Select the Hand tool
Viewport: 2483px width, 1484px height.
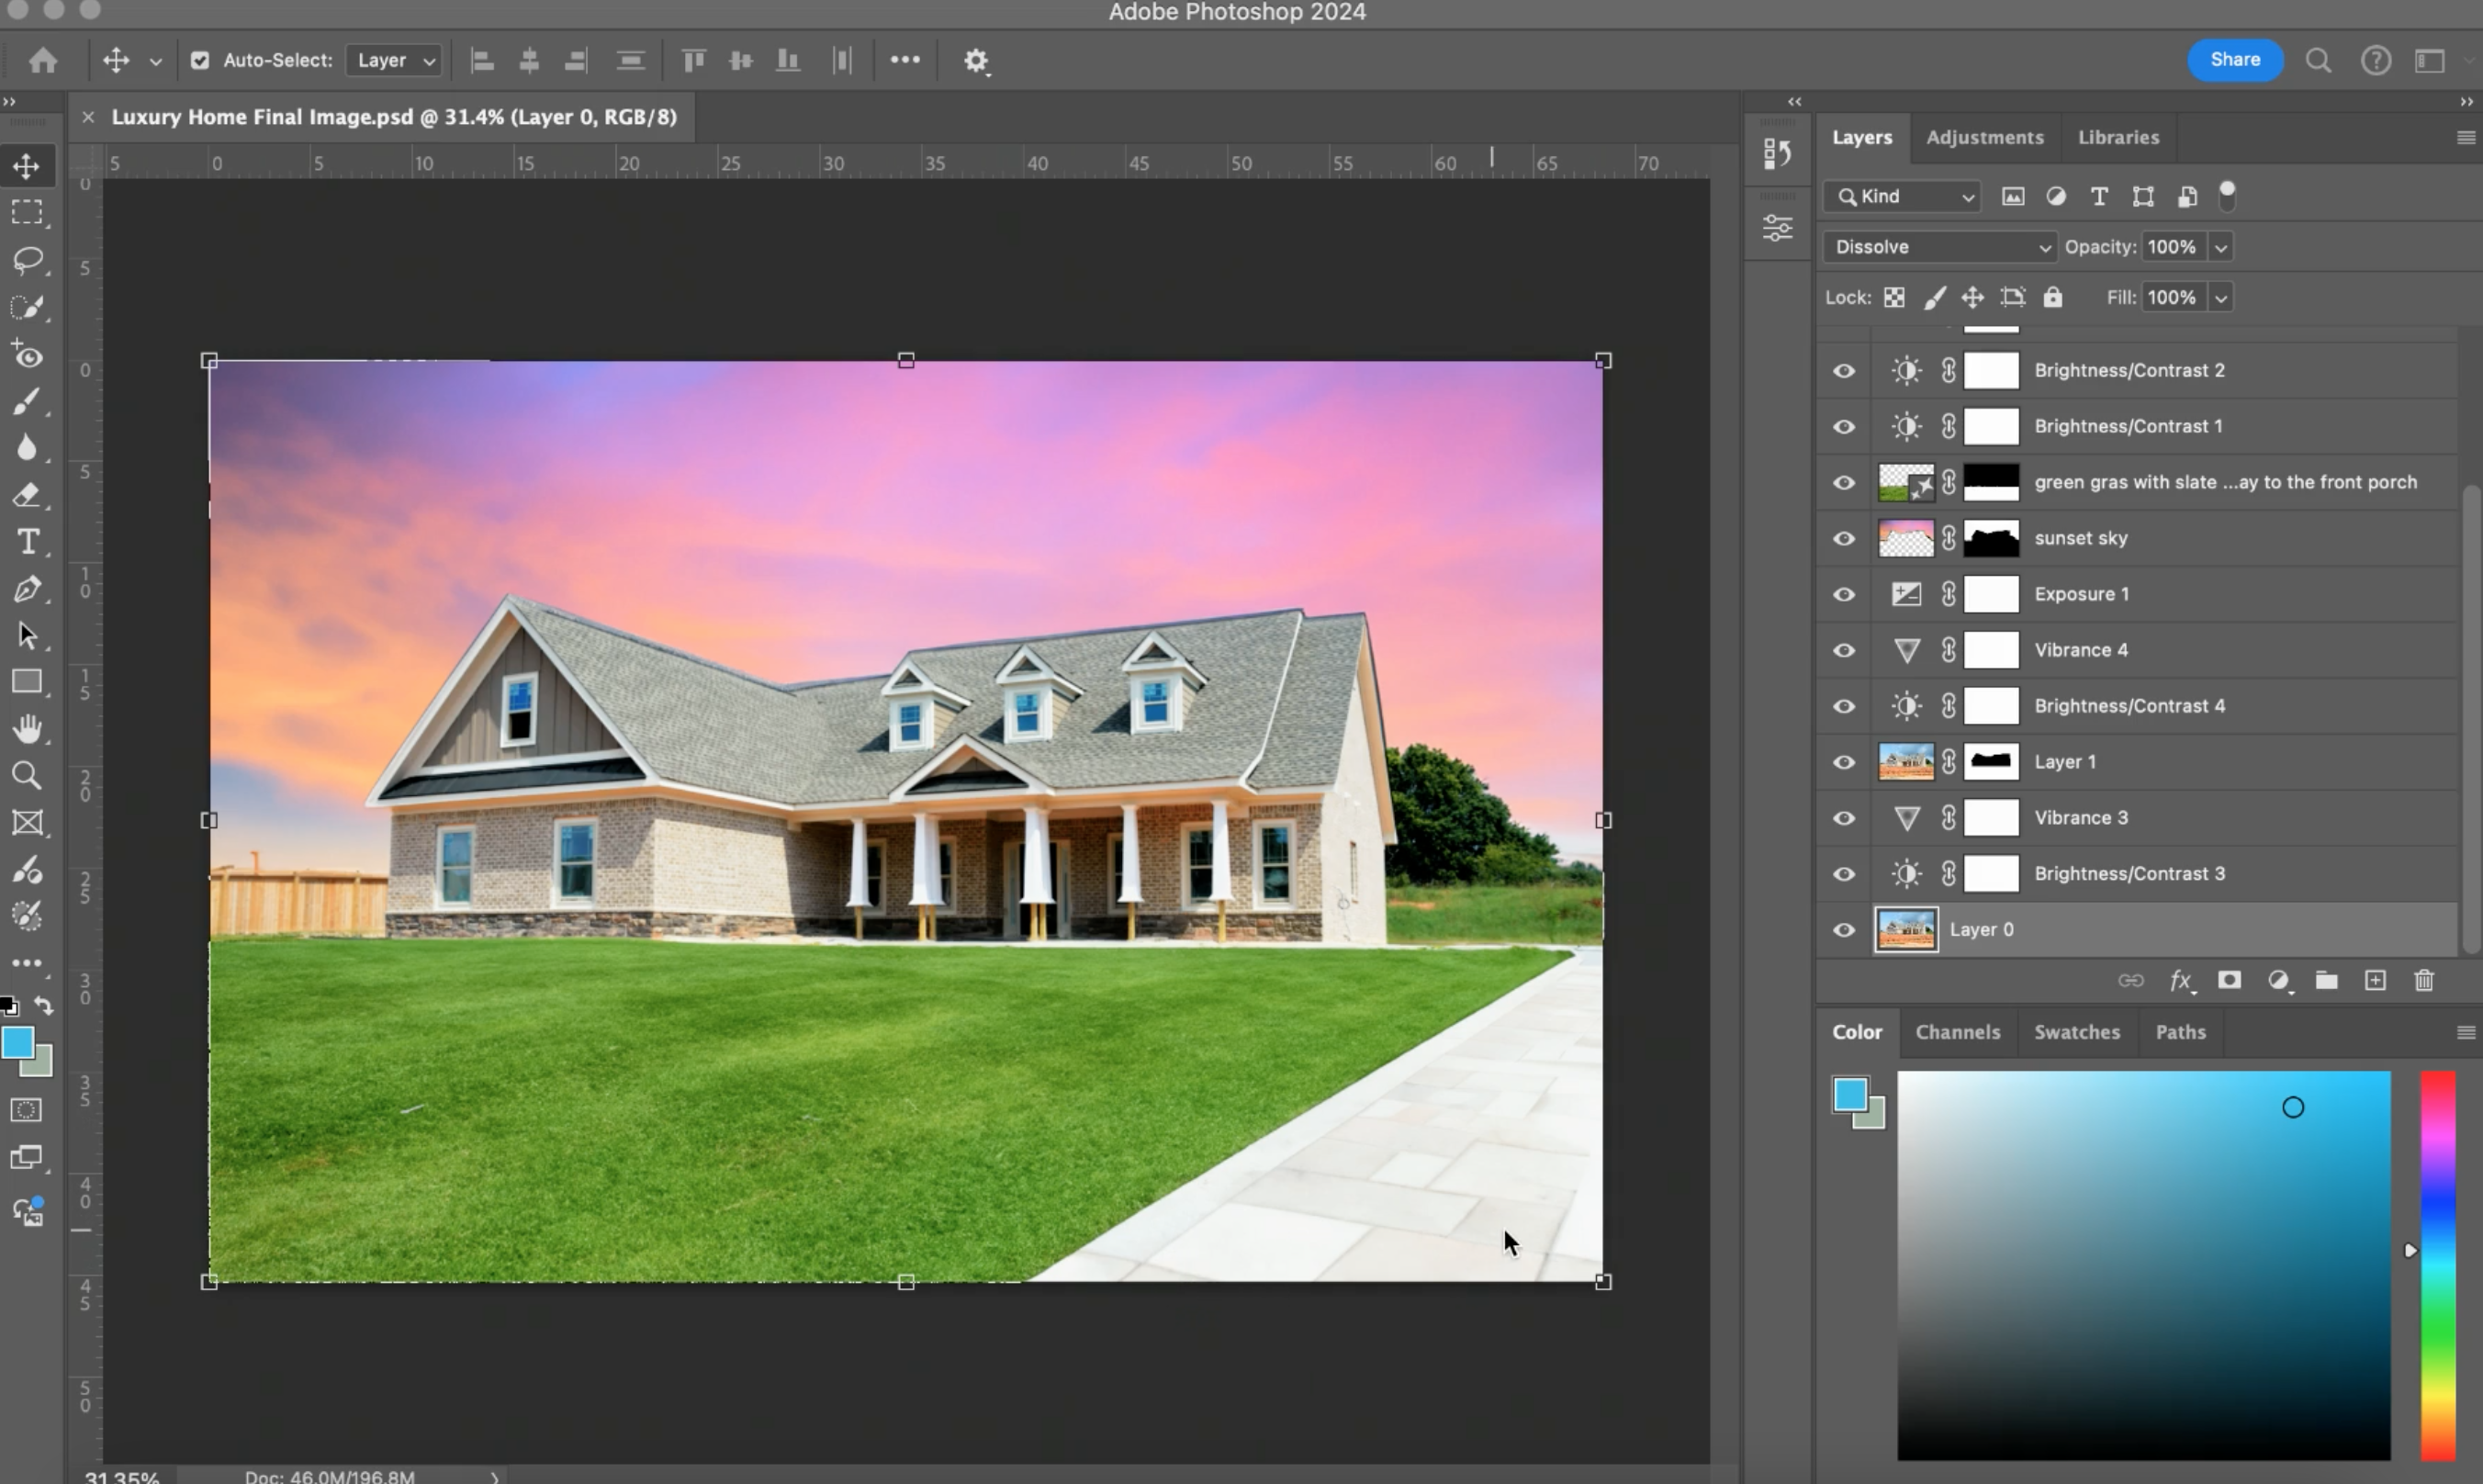[x=27, y=729]
